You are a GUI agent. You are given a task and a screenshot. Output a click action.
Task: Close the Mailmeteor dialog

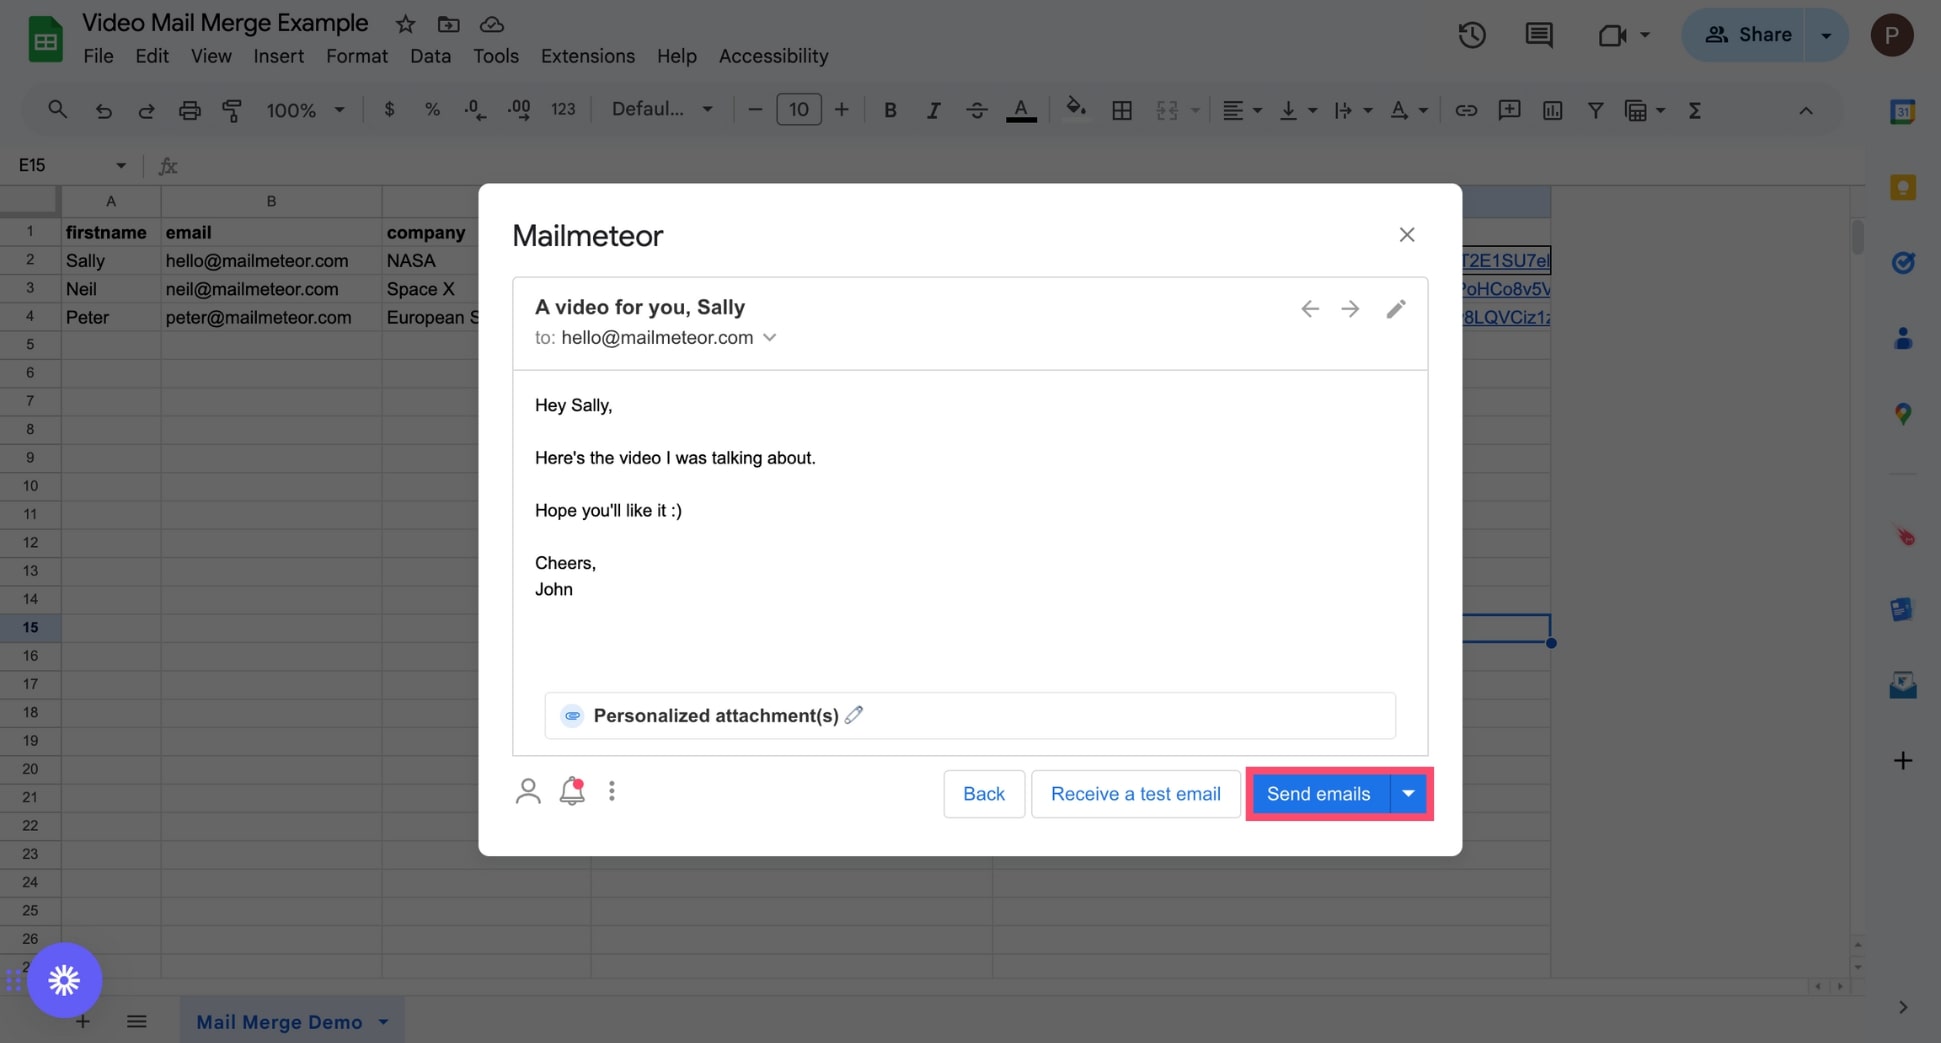click(1406, 234)
